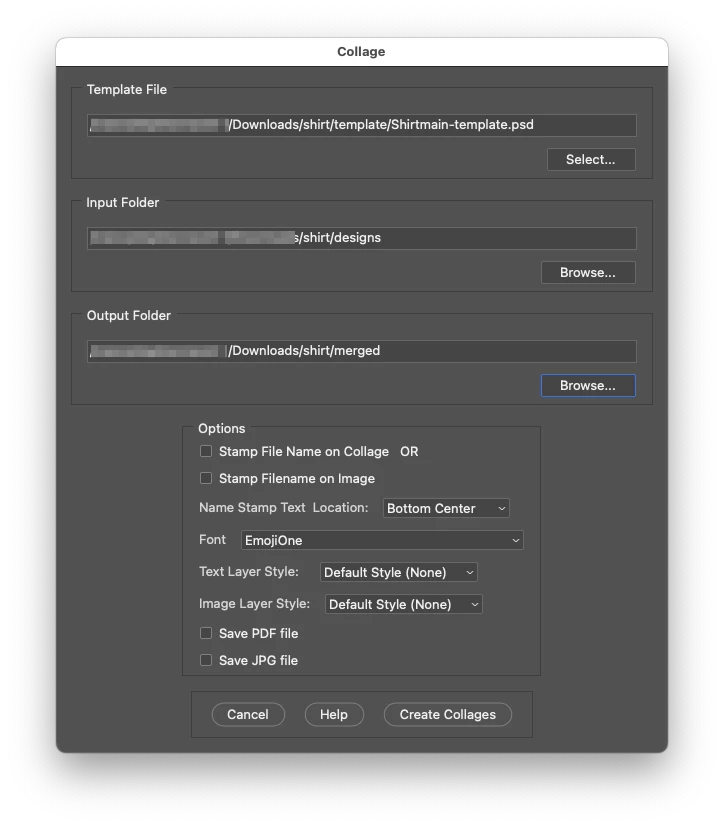Enable Stamp File Name on Collage checkbox
Screen dimensions: 724x827
pos(206,451)
